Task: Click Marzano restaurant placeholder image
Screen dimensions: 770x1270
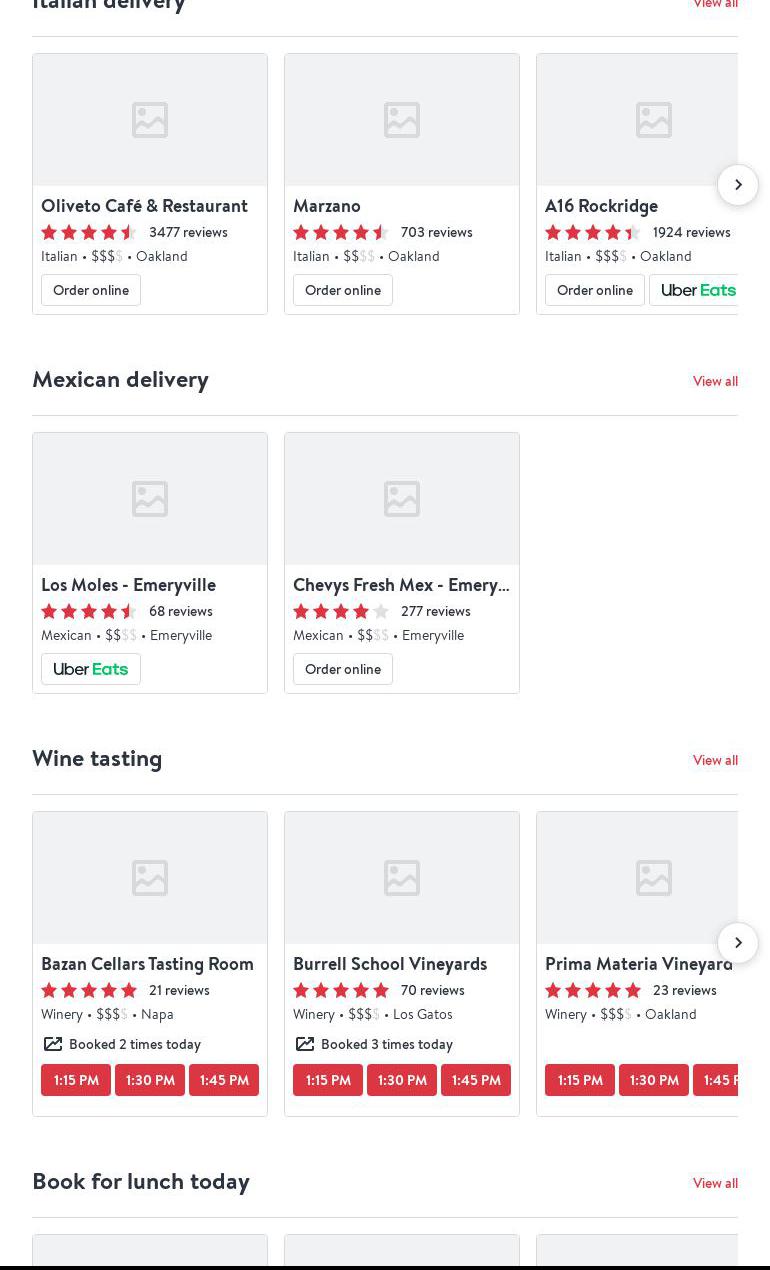Action: (402, 120)
